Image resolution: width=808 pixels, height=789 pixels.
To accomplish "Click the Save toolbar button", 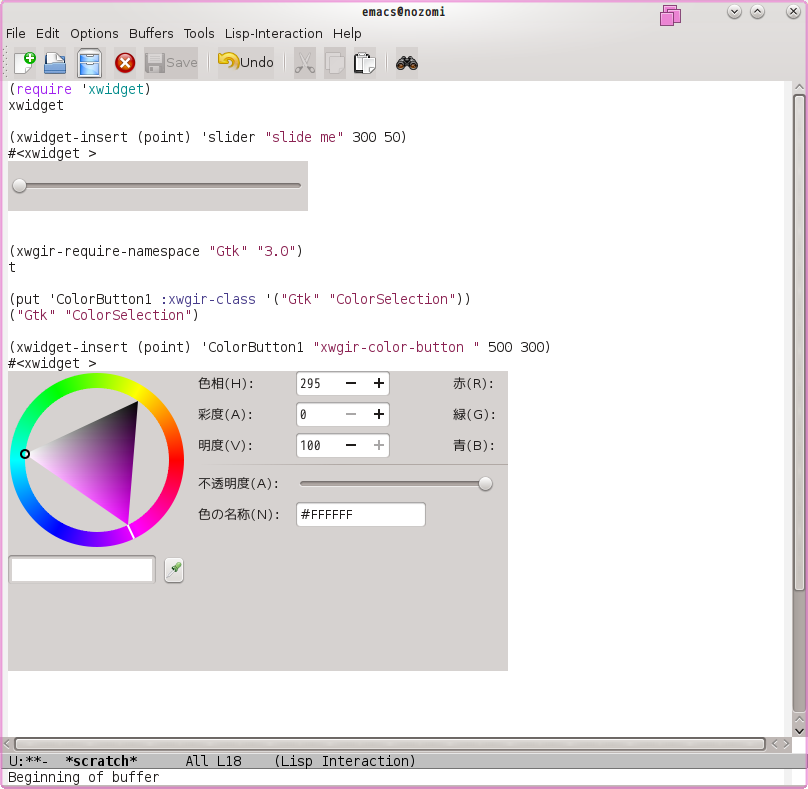I will [x=171, y=63].
